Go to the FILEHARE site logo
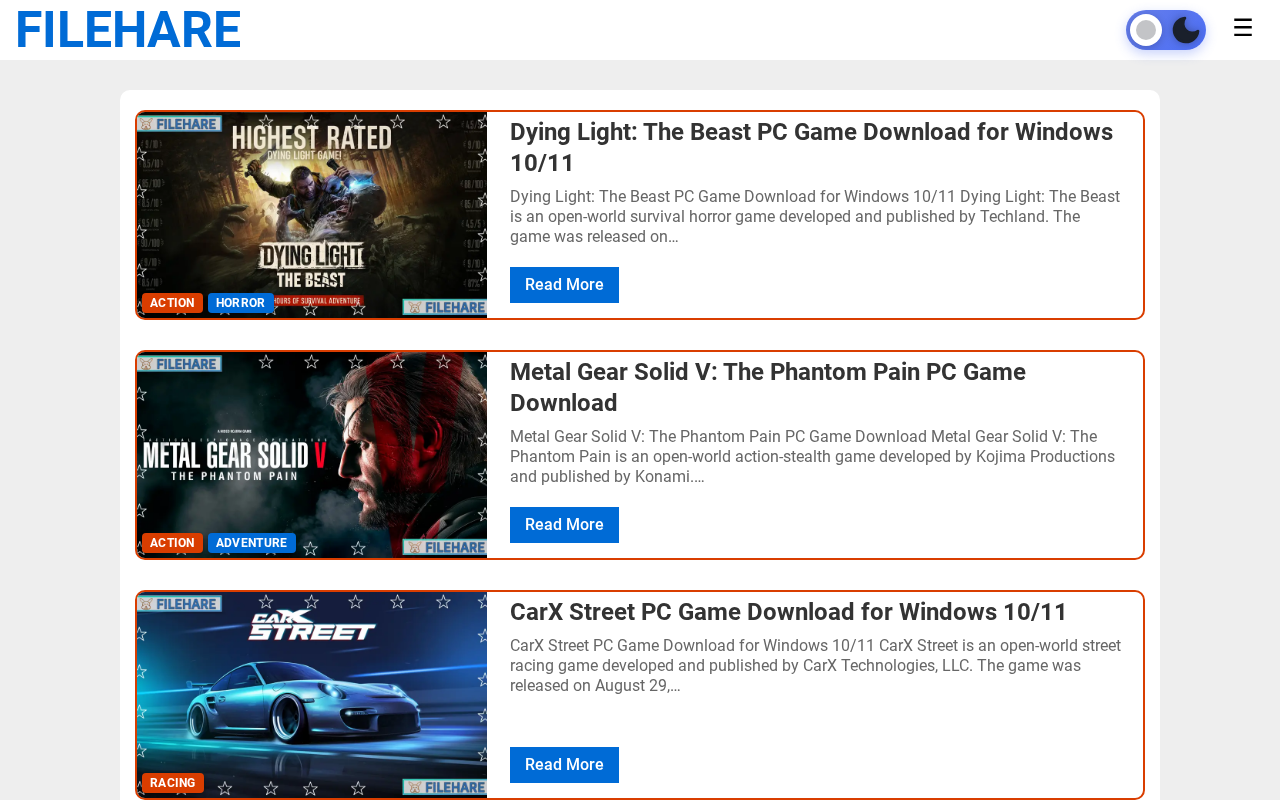1280x800 pixels. coord(128,30)
